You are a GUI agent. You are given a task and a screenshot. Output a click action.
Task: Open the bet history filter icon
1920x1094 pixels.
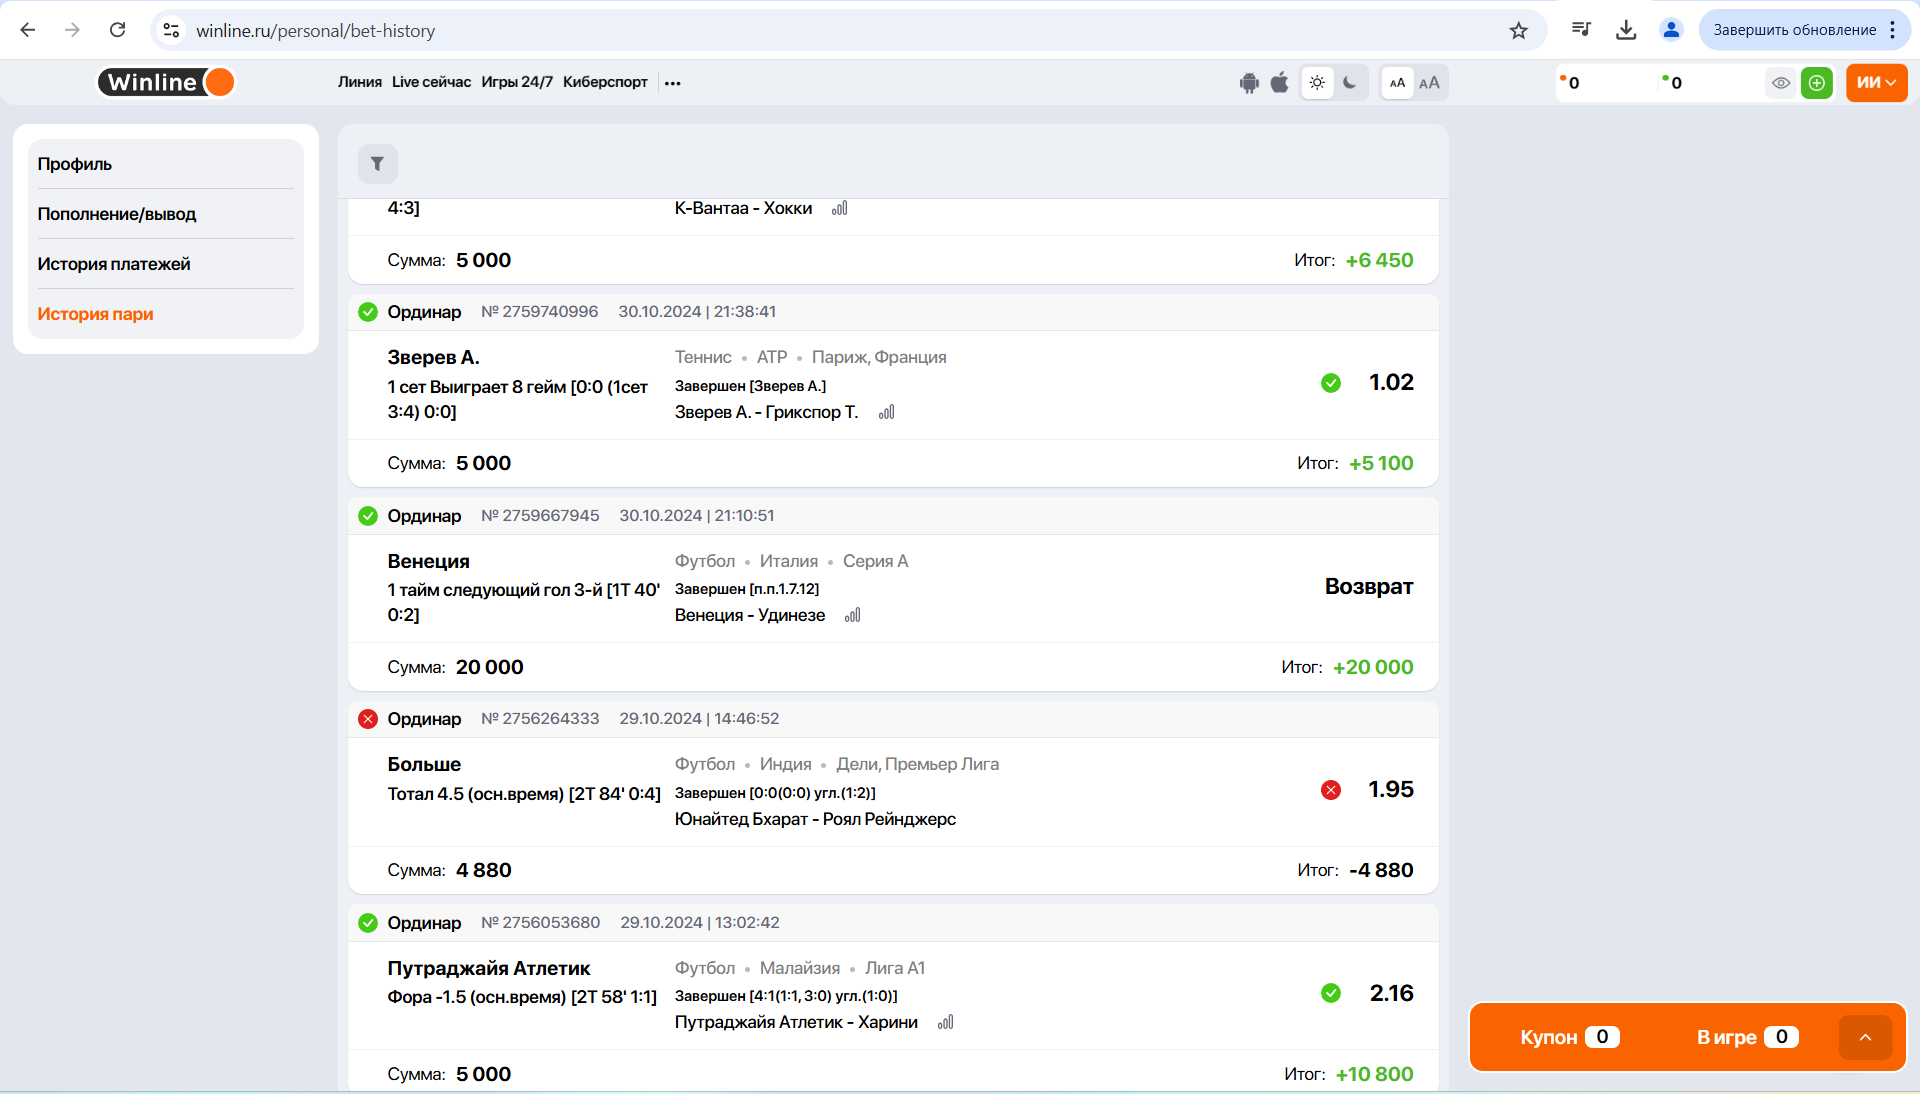[377, 164]
